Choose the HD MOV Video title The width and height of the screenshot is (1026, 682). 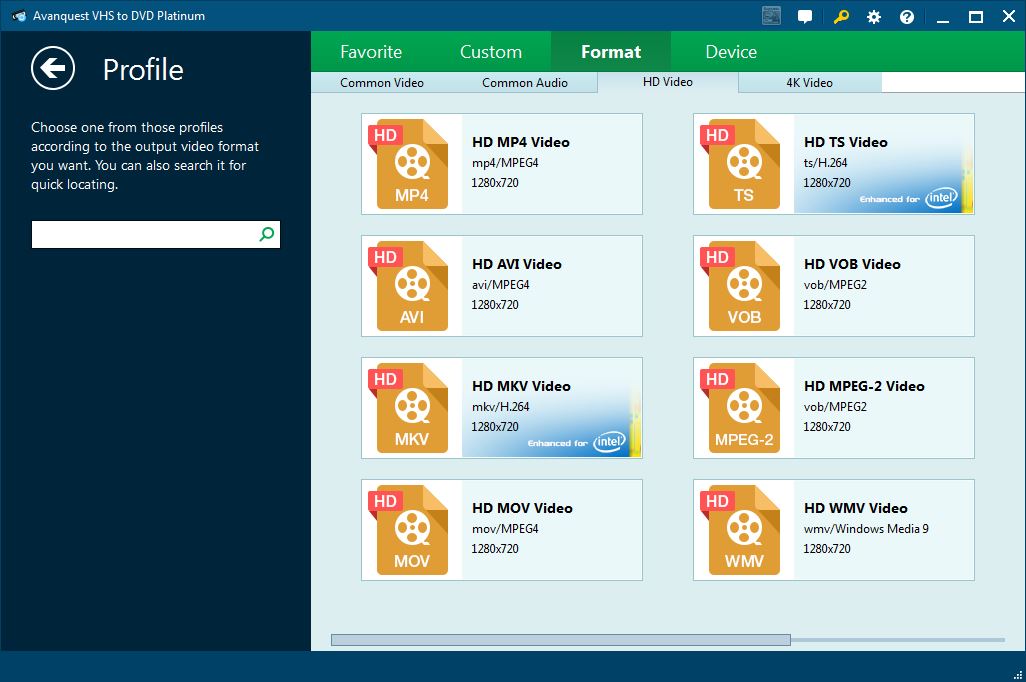coord(522,508)
